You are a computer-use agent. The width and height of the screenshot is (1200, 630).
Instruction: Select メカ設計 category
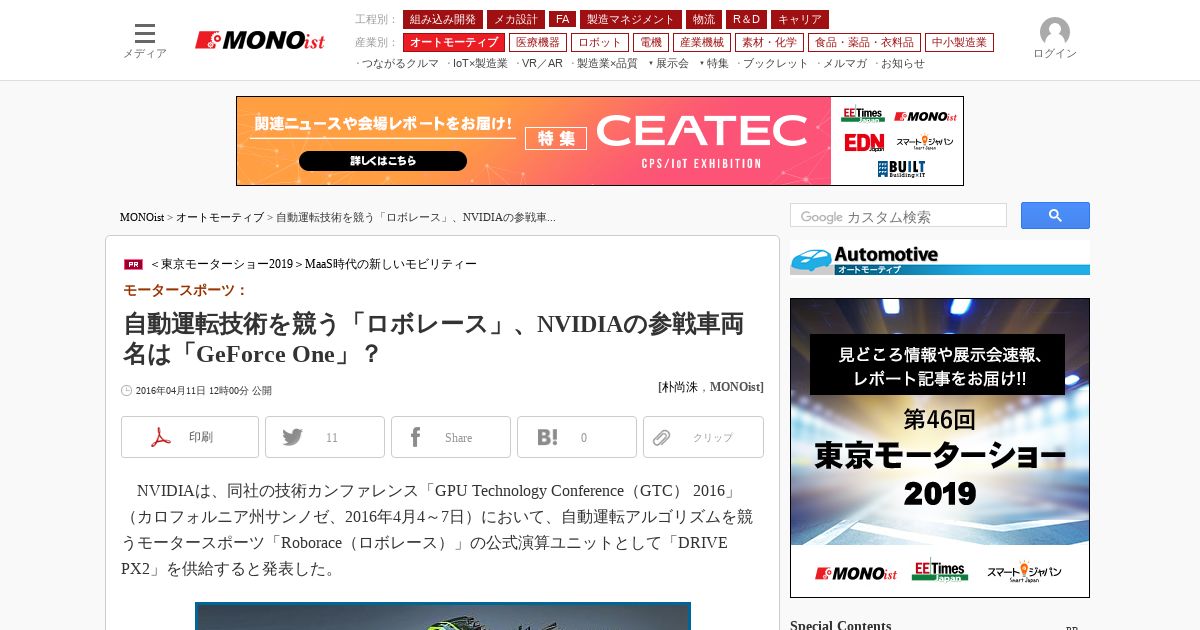[516, 19]
